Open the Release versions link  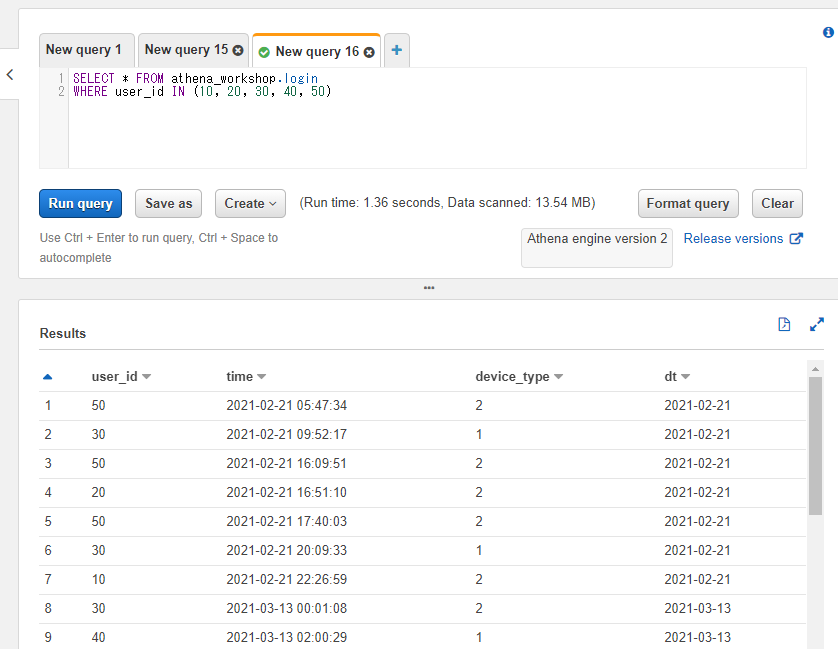733,238
